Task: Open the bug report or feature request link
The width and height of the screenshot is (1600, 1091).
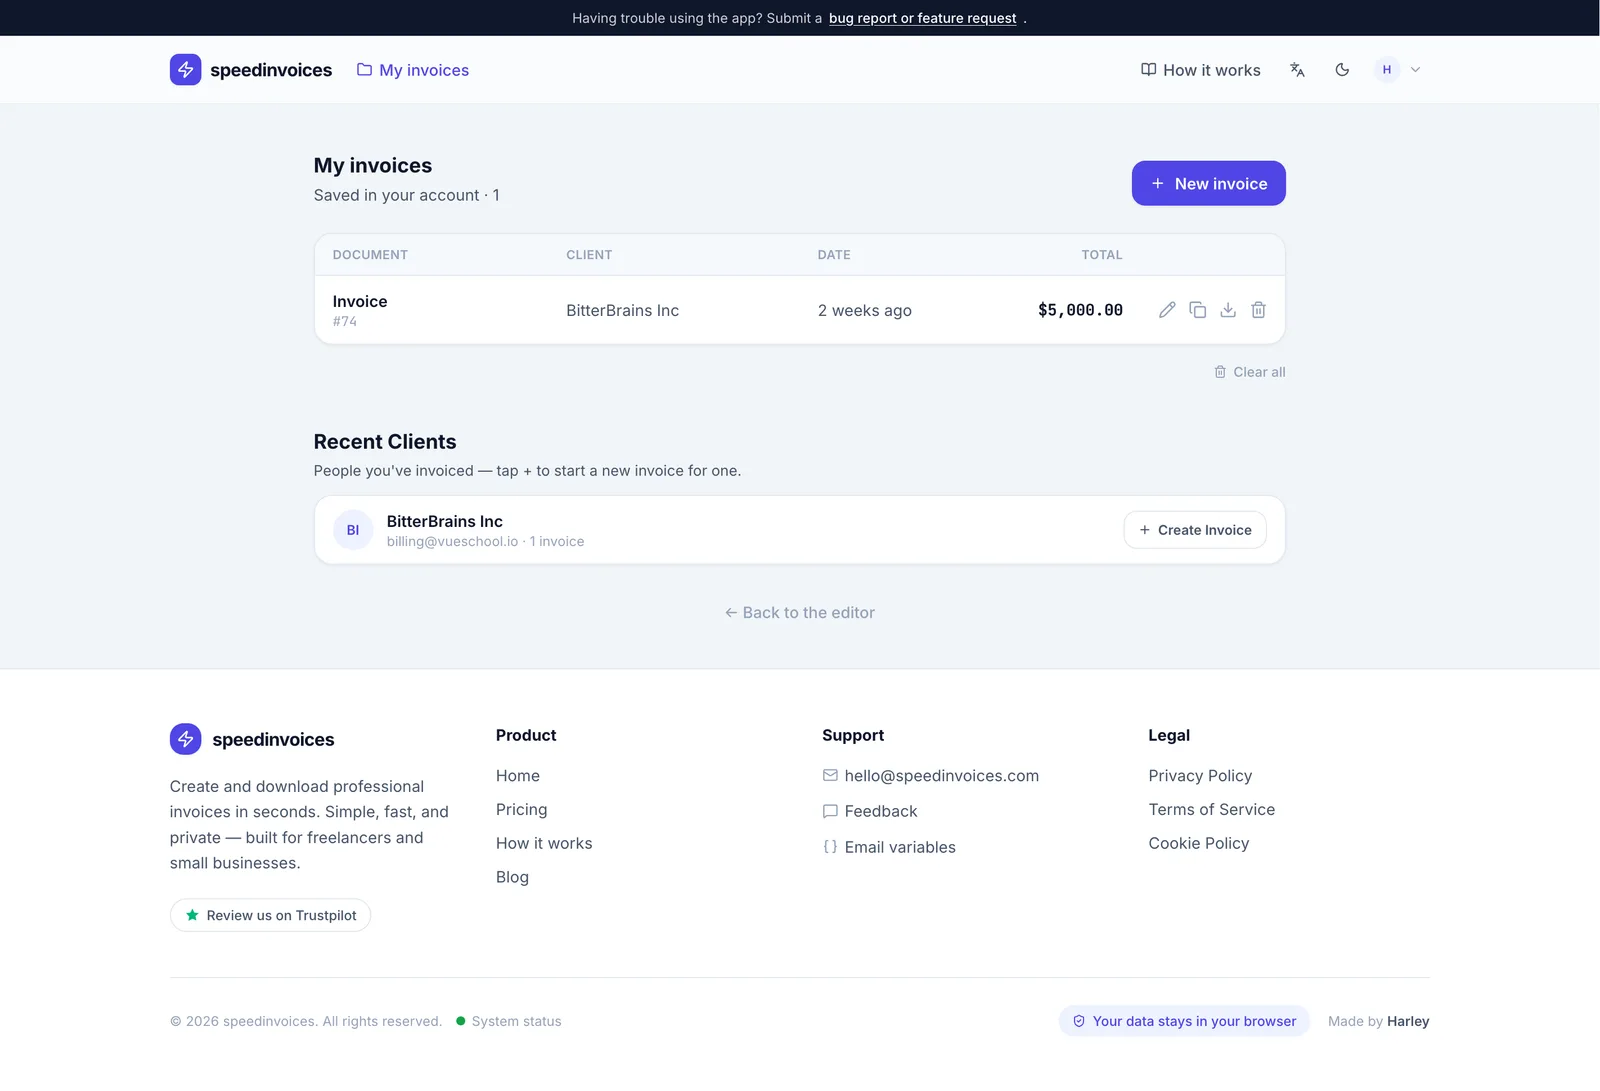Action: pyautogui.click(x=922, y=18)
